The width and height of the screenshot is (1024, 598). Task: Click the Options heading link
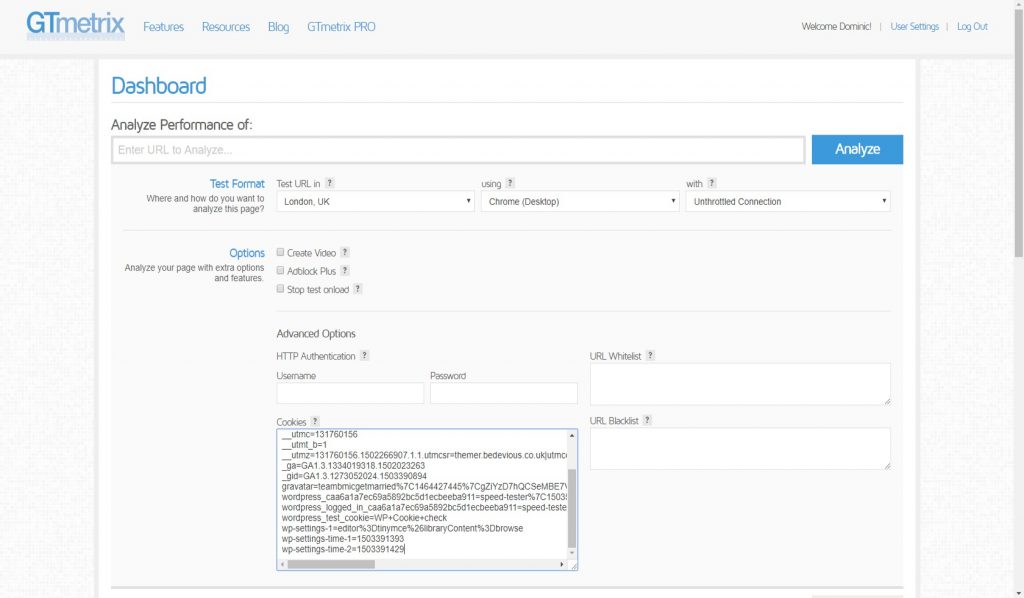[x=247, y=253]
